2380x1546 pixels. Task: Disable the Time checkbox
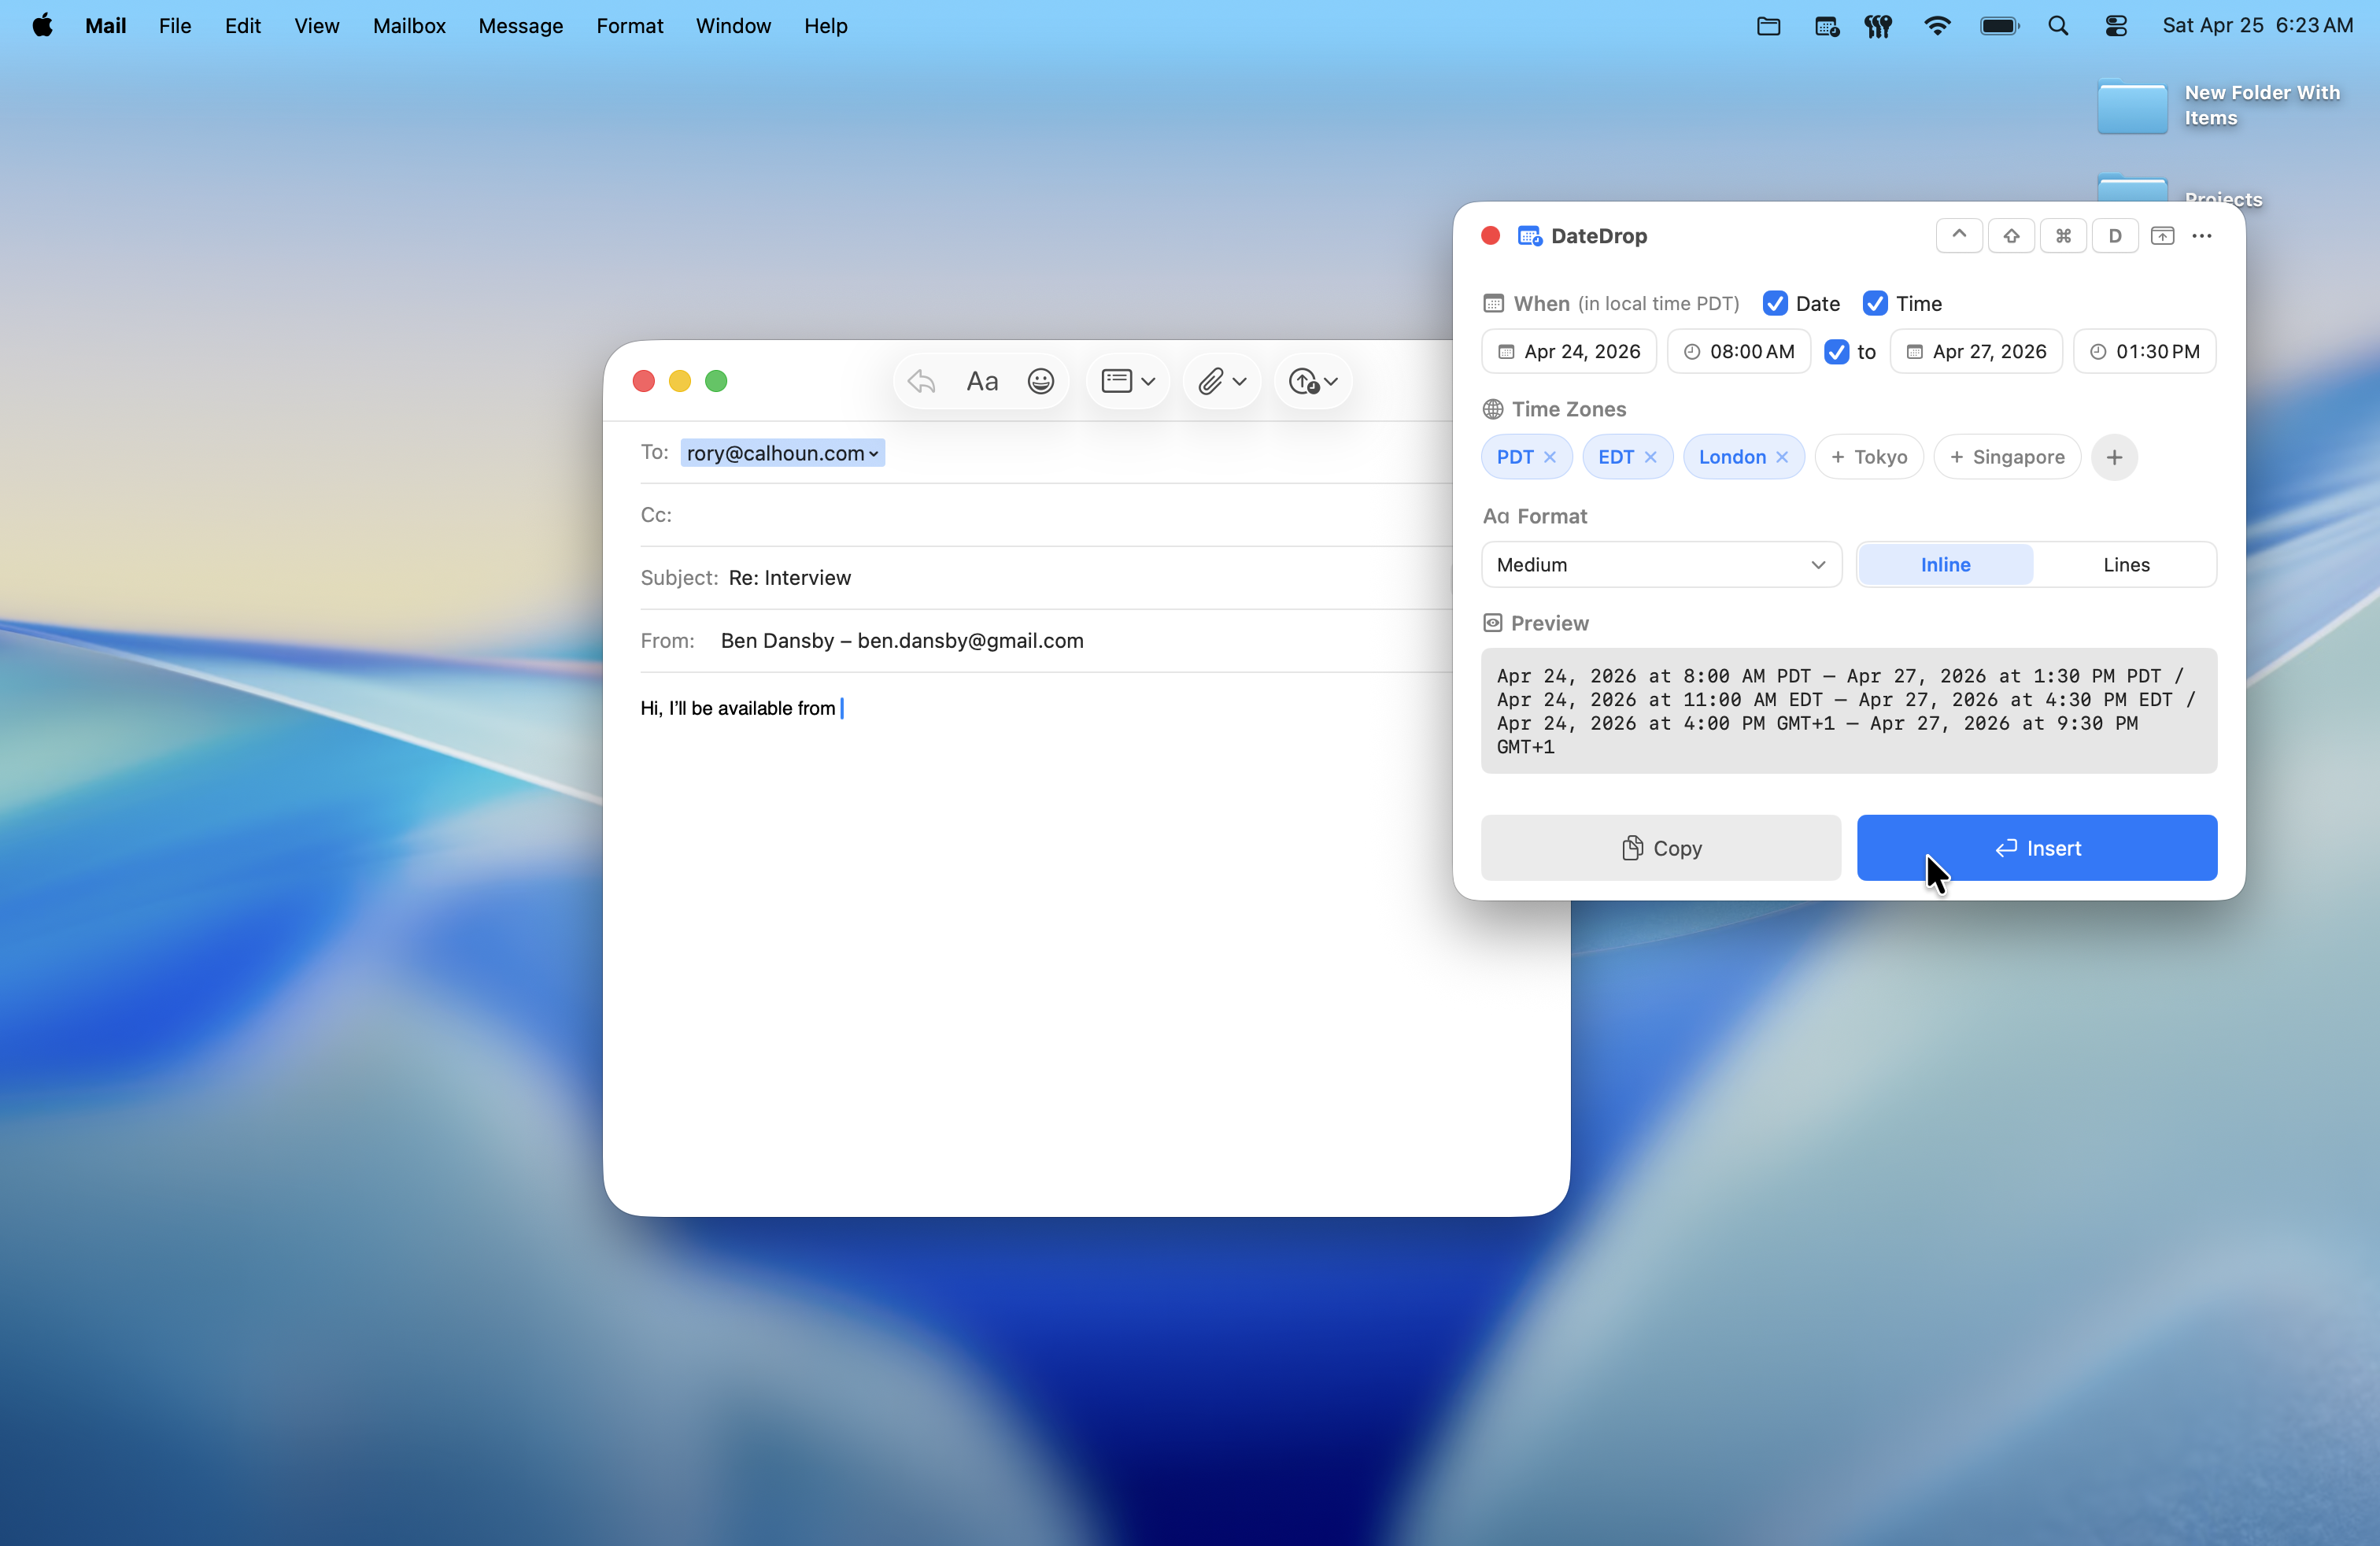[1875, 303]
